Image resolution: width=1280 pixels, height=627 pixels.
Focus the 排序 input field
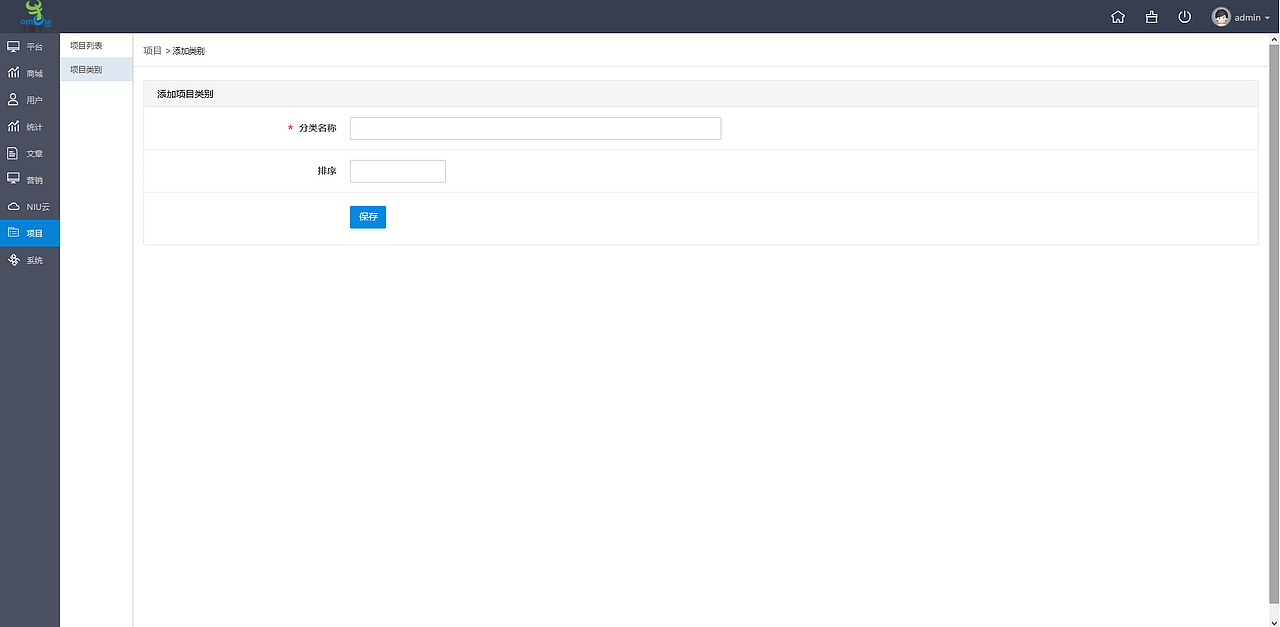point(398,171)
